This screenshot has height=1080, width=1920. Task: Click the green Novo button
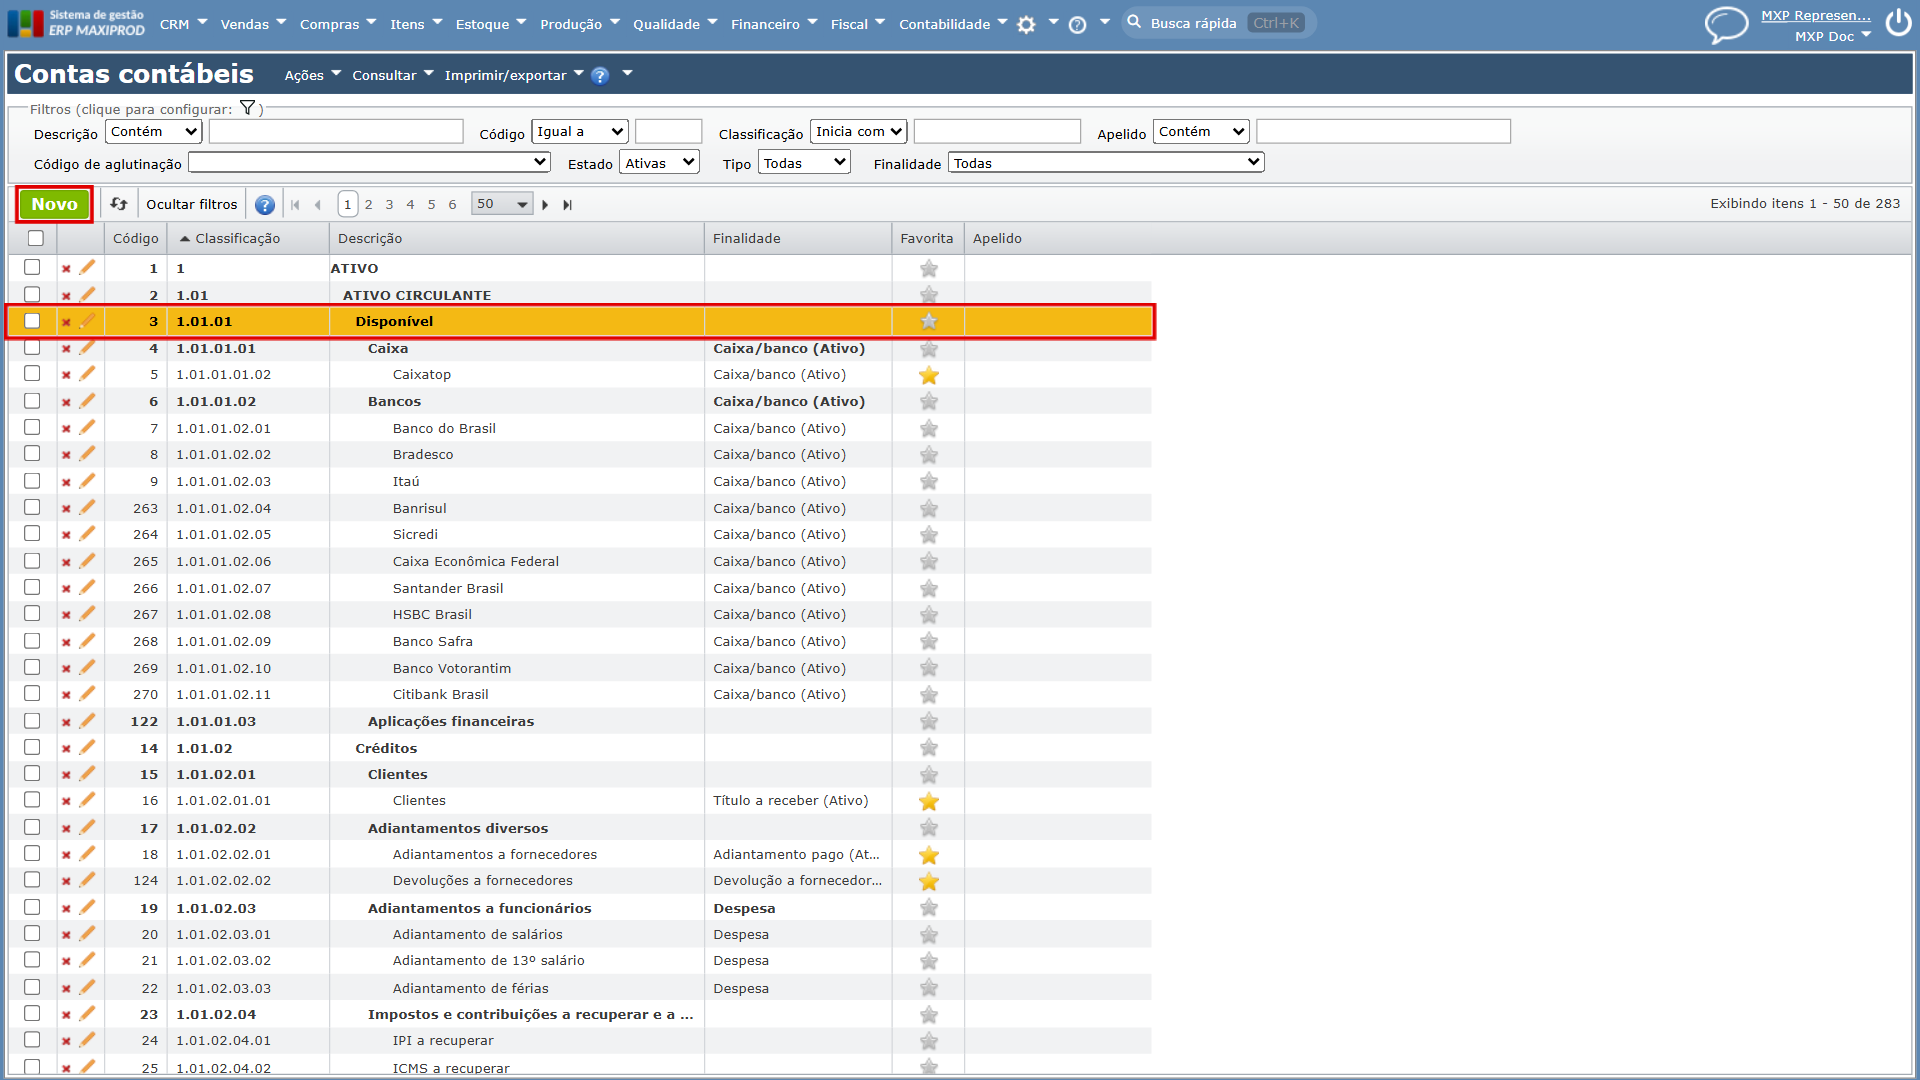(x=54, y=204)
